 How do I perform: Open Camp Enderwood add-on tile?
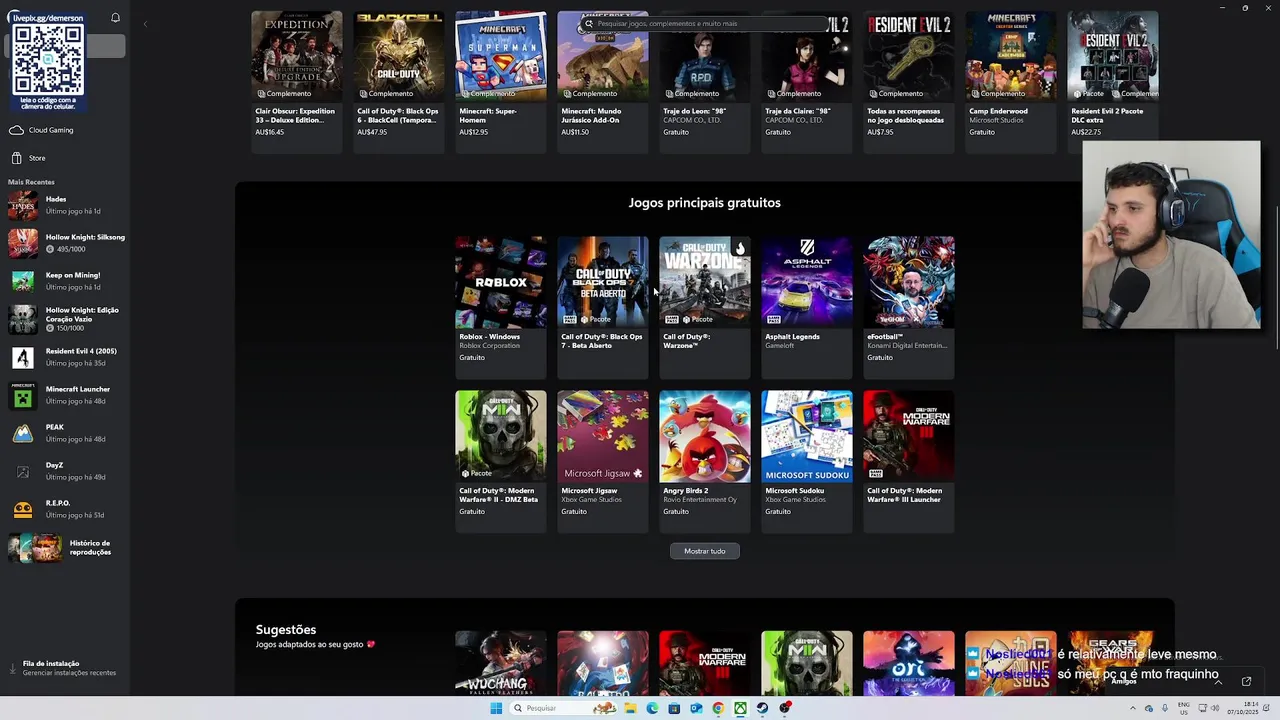[x=1011, y=81]
